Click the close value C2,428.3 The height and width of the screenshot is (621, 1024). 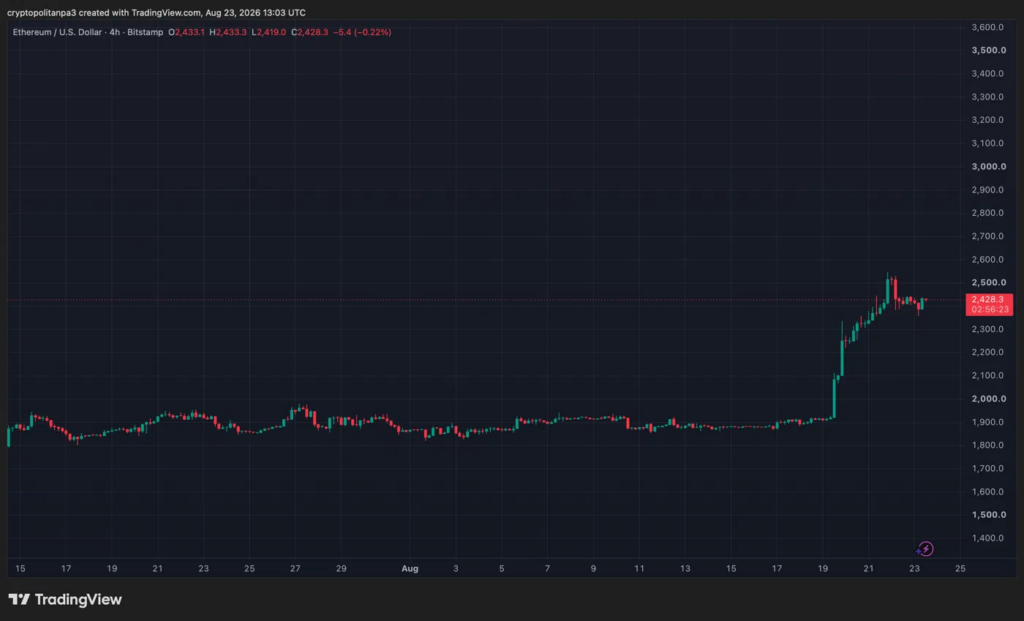coord(310,32)
